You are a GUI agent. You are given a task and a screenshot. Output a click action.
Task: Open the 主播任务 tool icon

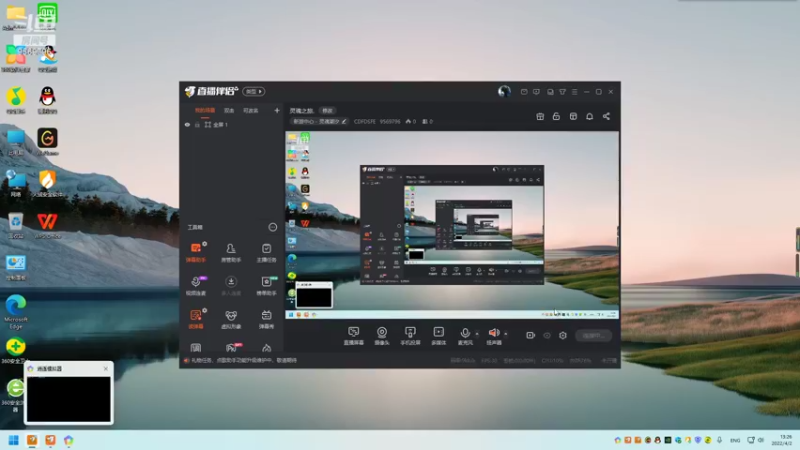(x=266, y=252)
